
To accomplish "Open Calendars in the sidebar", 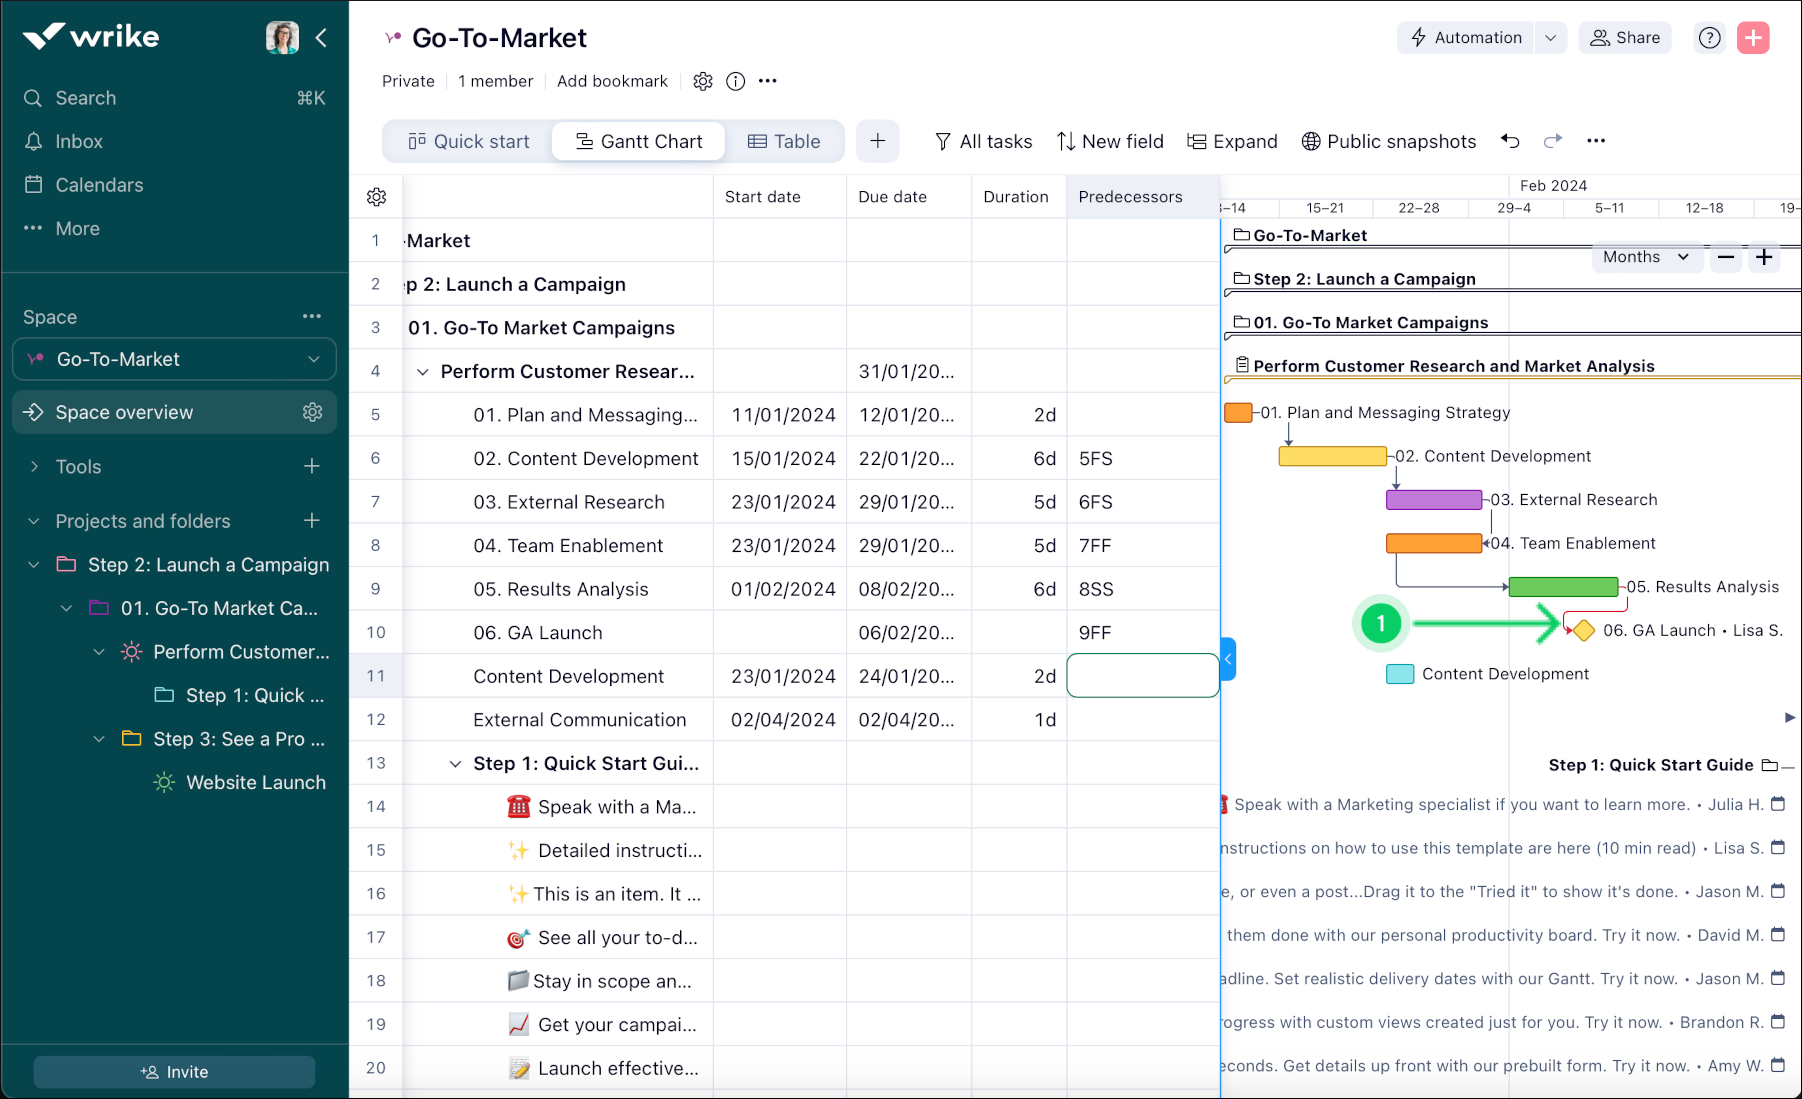I will tap(97, 184).
